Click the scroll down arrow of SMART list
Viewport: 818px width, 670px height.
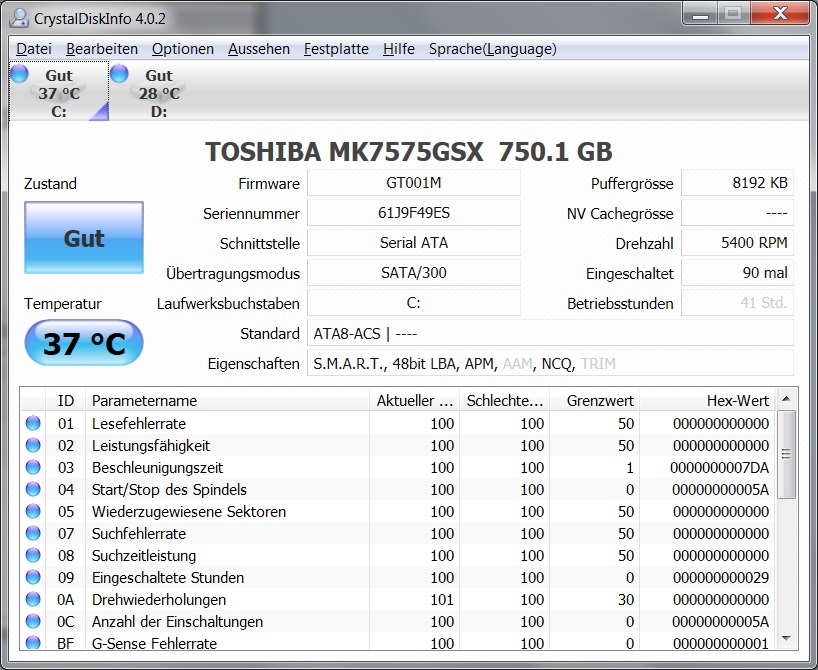click(x=786, y=638)
